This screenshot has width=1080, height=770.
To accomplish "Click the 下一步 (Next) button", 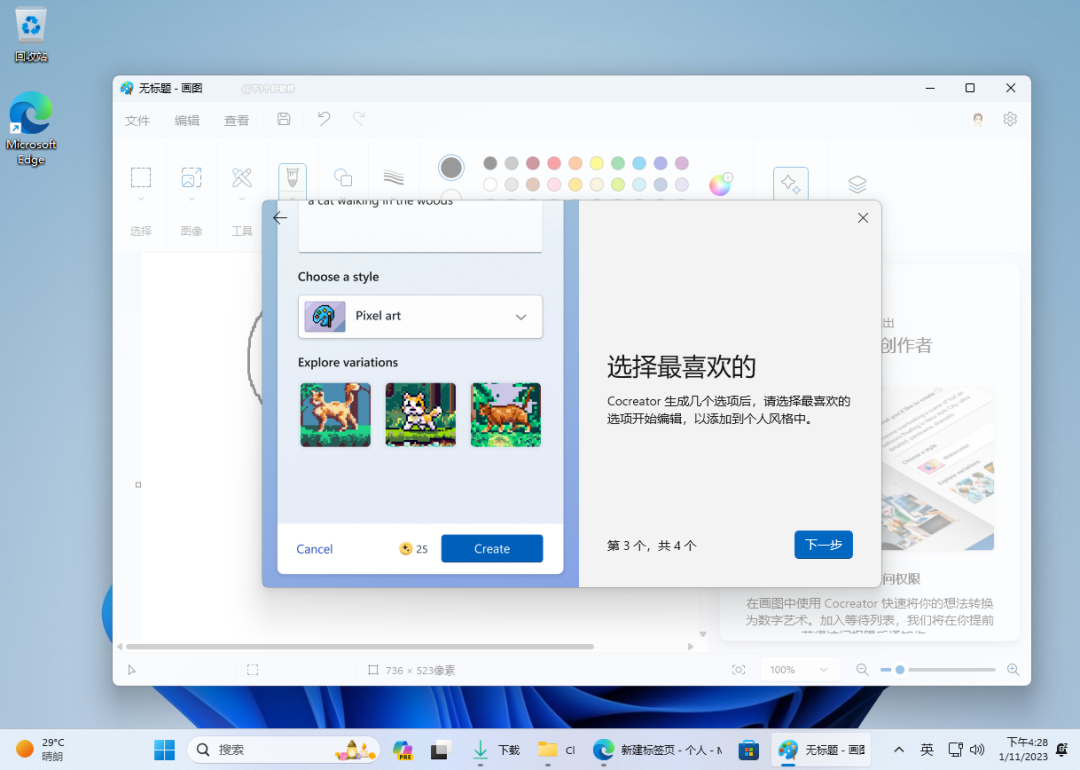I will (x=823, y=545).
